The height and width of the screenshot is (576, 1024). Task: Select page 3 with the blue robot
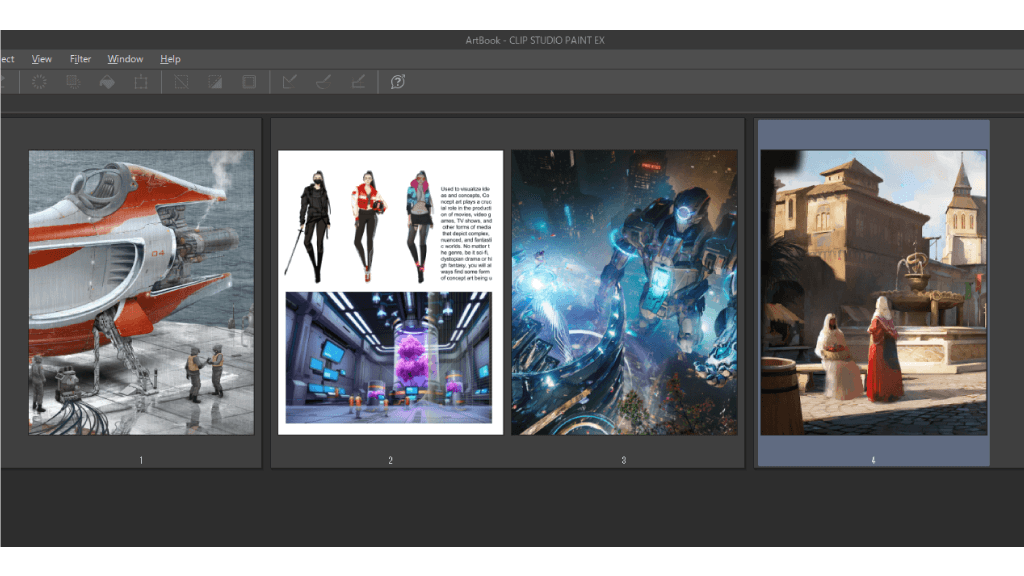coord(624,292)
